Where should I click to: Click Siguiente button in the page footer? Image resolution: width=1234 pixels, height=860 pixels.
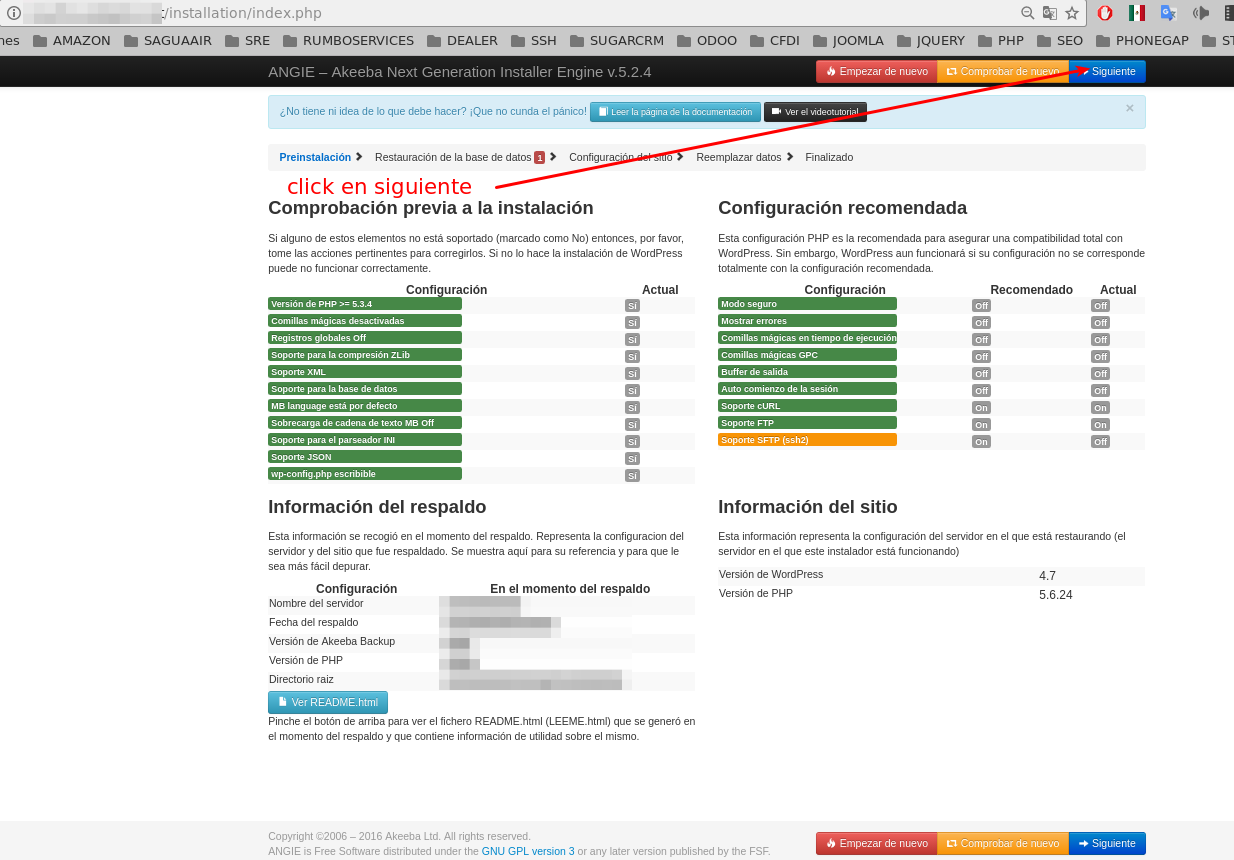click(x=1107, y=843)
